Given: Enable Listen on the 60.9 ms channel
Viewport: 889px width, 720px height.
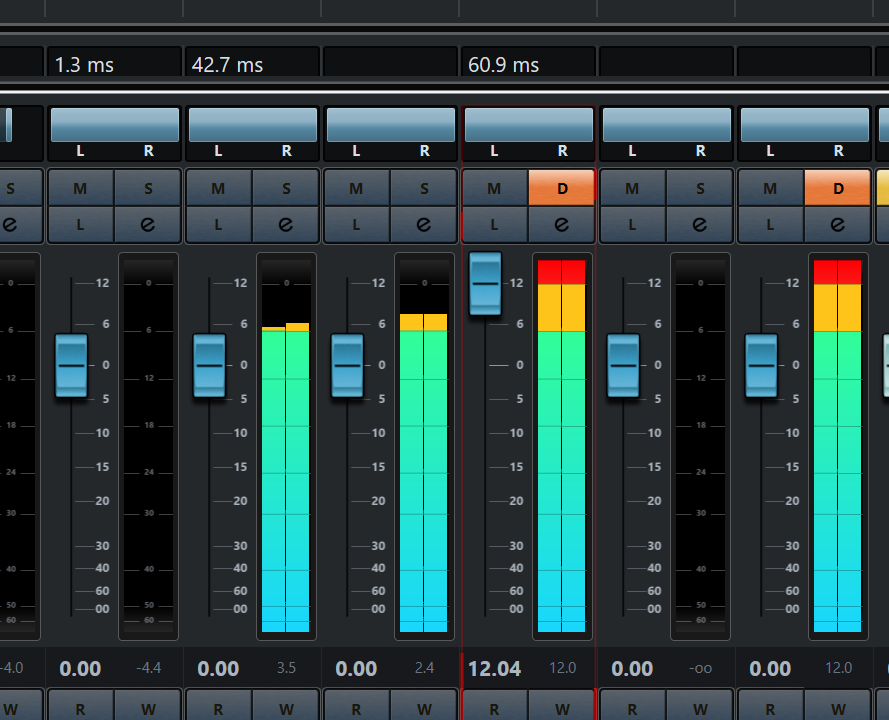Looking at the screenshot, I should (495, 225).
